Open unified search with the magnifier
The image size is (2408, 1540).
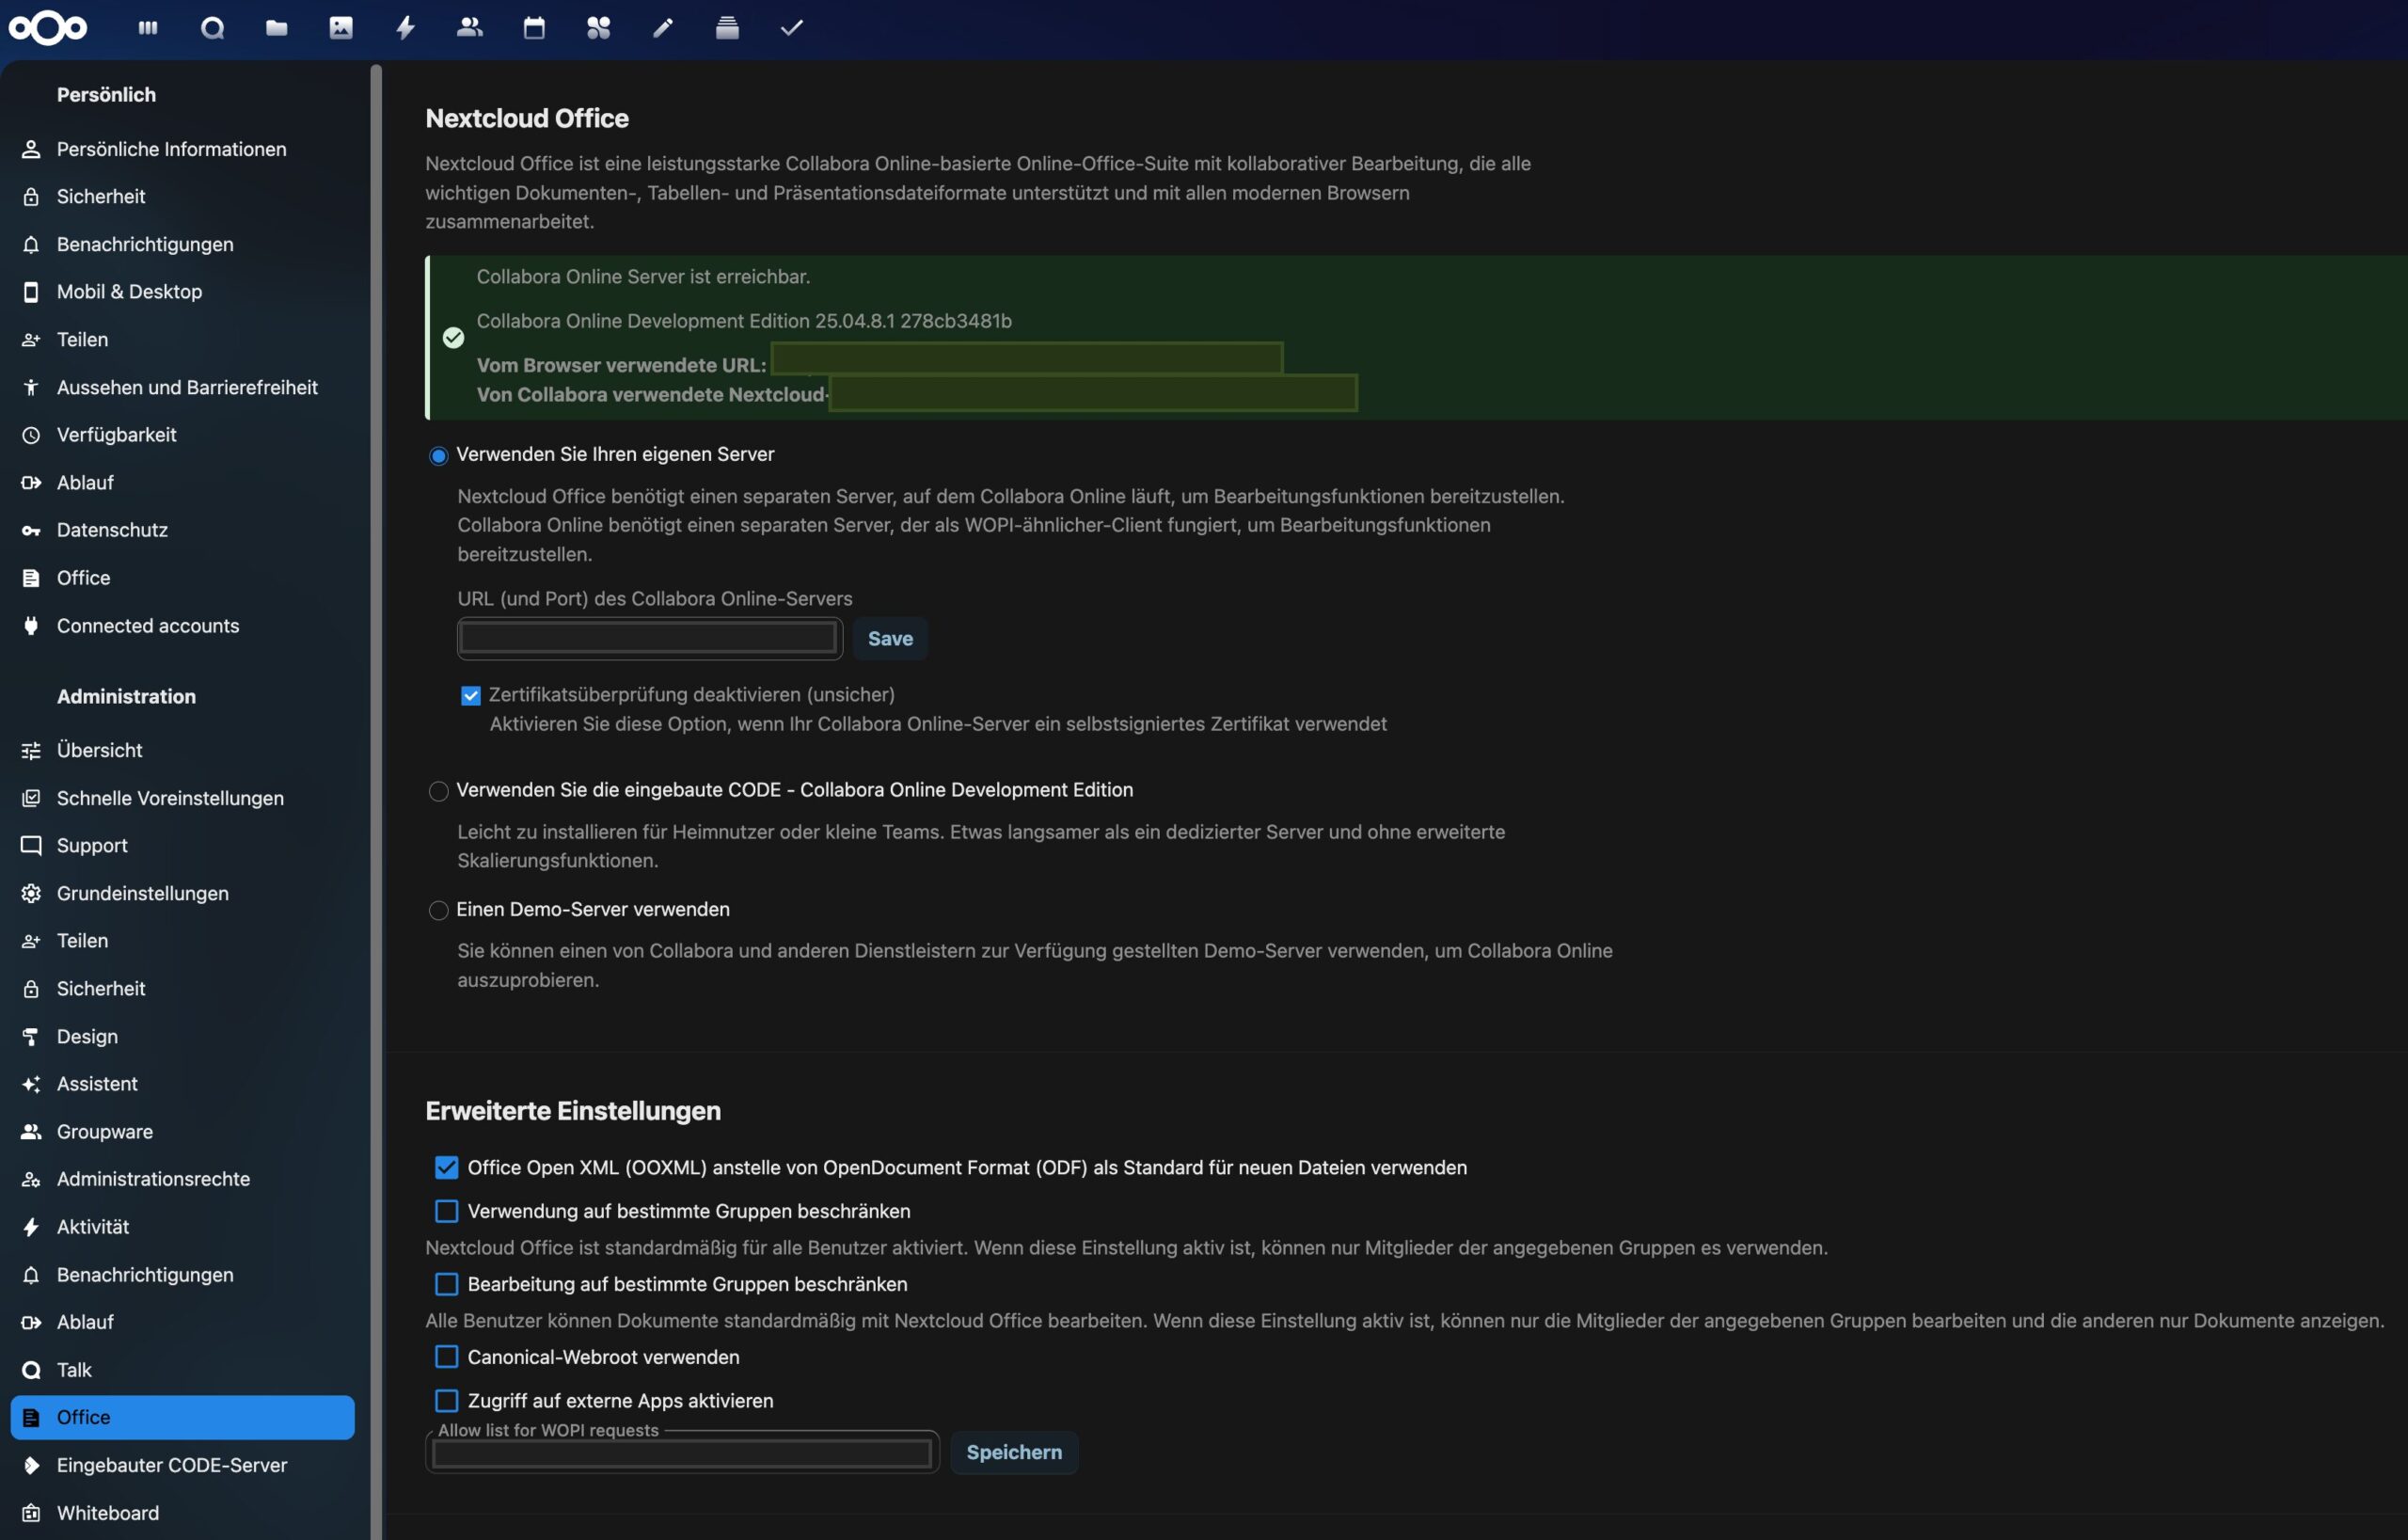point(211,27)
